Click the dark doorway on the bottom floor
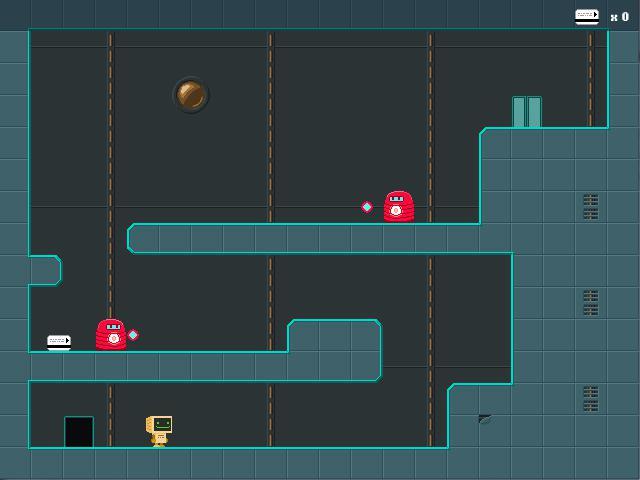The width and height of the screenshot is (640, 480). (79, 432)
